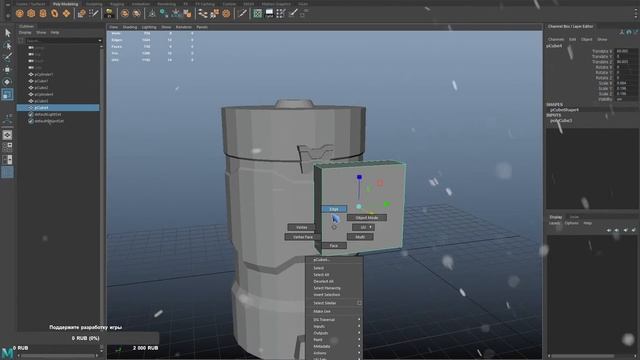Viewport: 640px width, 360px height.
Task: Open Select Similar option box
Action: pyautogui.click(x=359, y=303)
